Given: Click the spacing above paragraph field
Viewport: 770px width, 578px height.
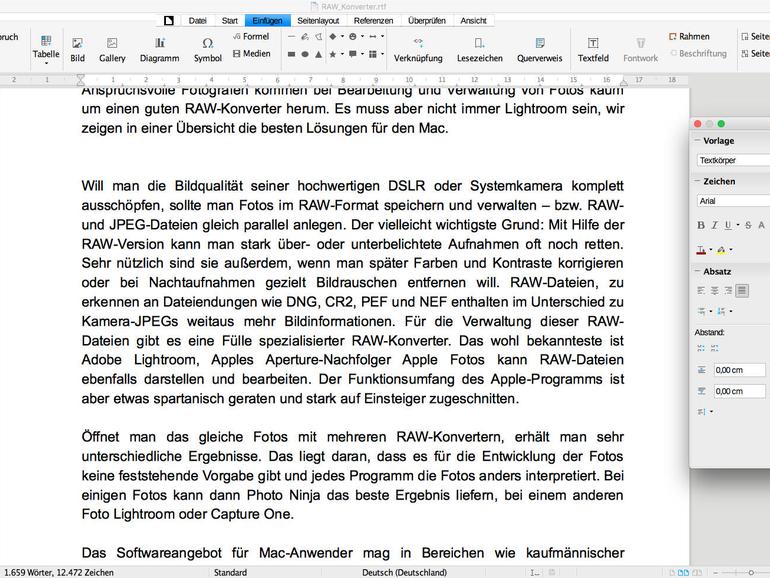Looking at the screenshot, I should pyautogui.click(x=739, y=370).
